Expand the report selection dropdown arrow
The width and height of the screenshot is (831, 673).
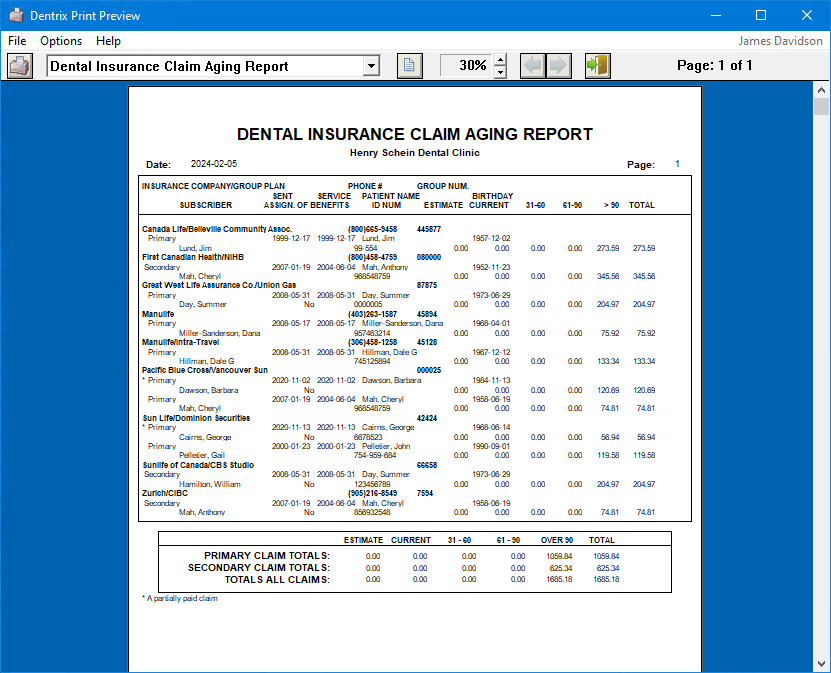(x=372, y=66)
